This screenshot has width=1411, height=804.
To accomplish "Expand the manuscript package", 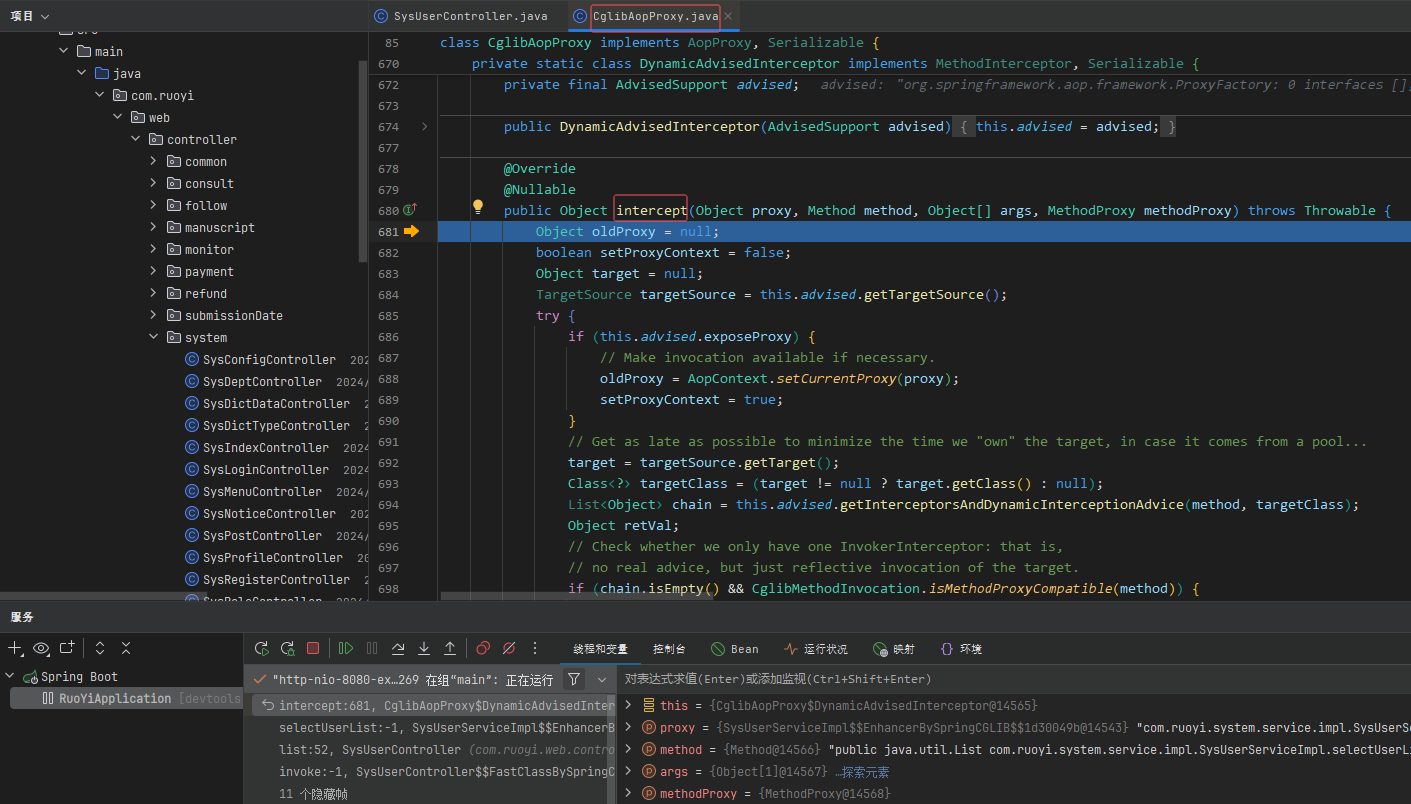I will coord(153,227).
